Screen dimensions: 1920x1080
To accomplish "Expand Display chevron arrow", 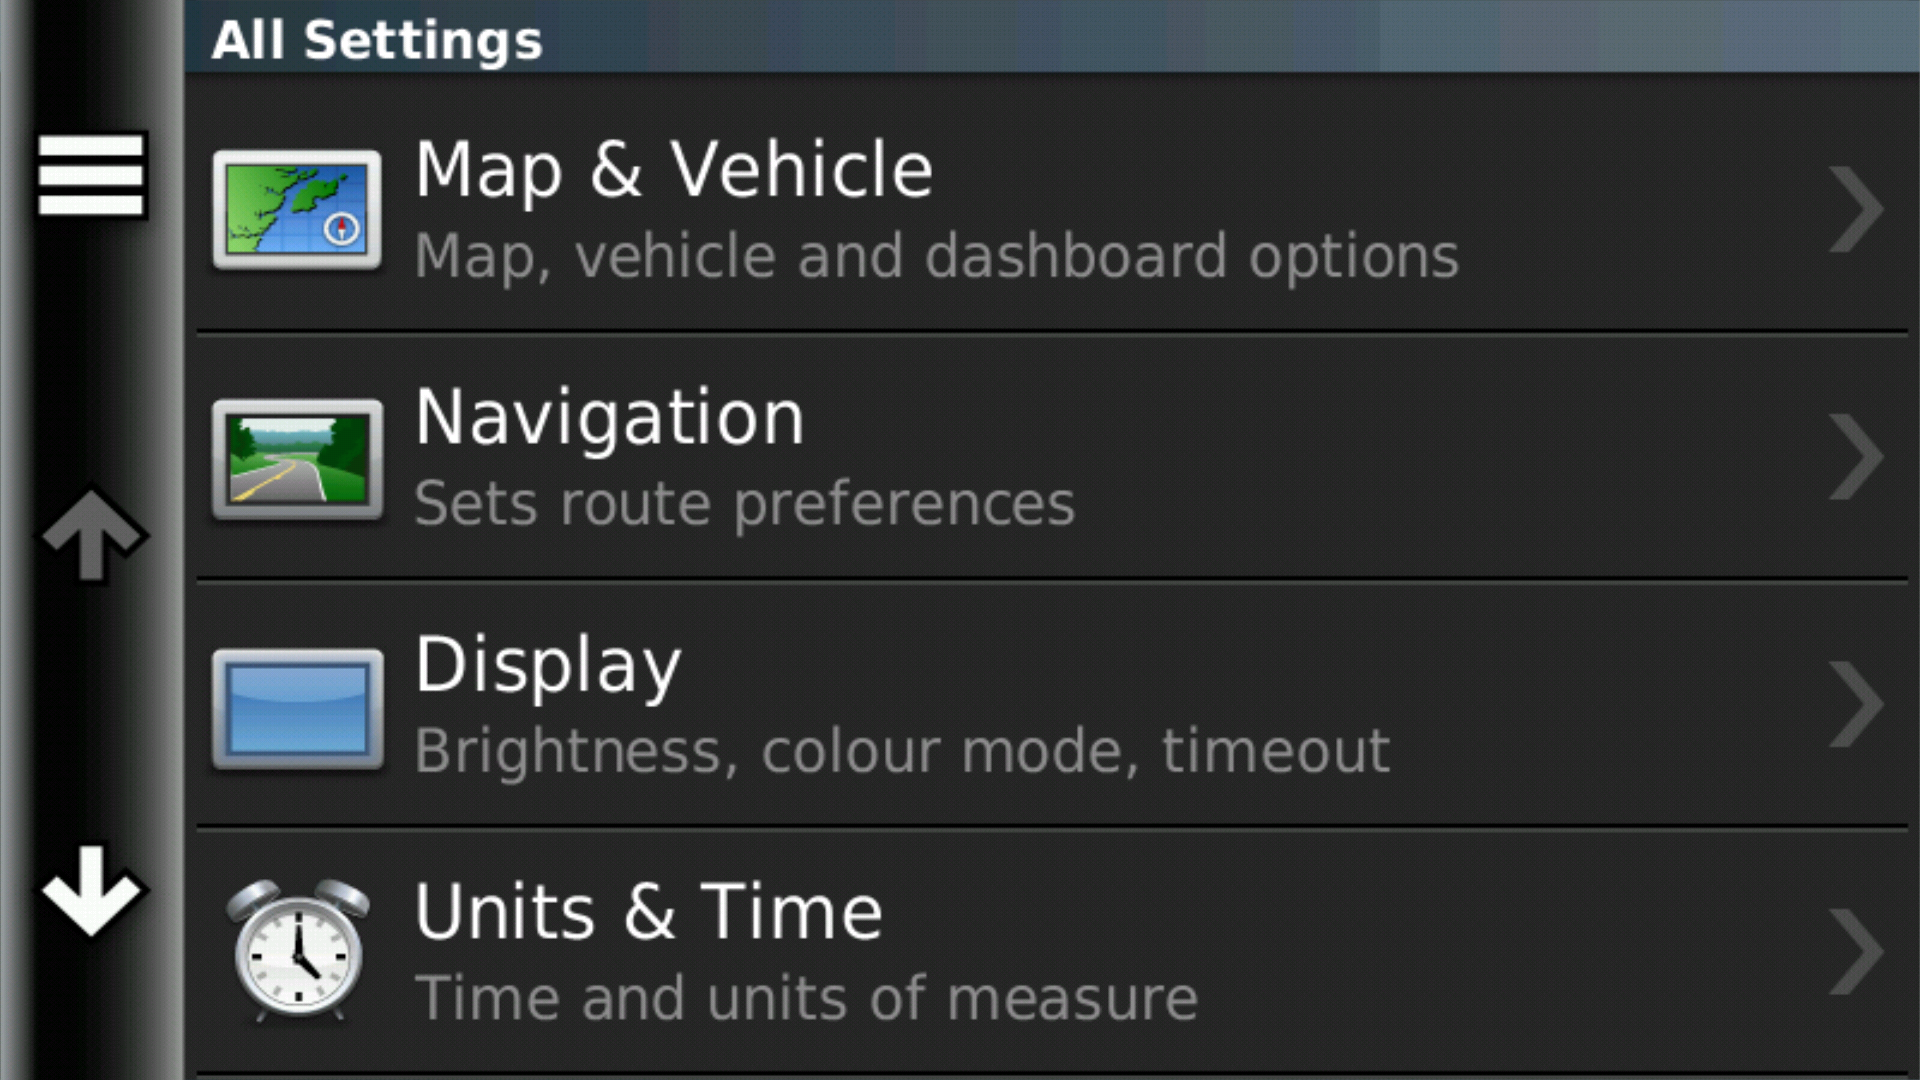I will [1856, 705].
